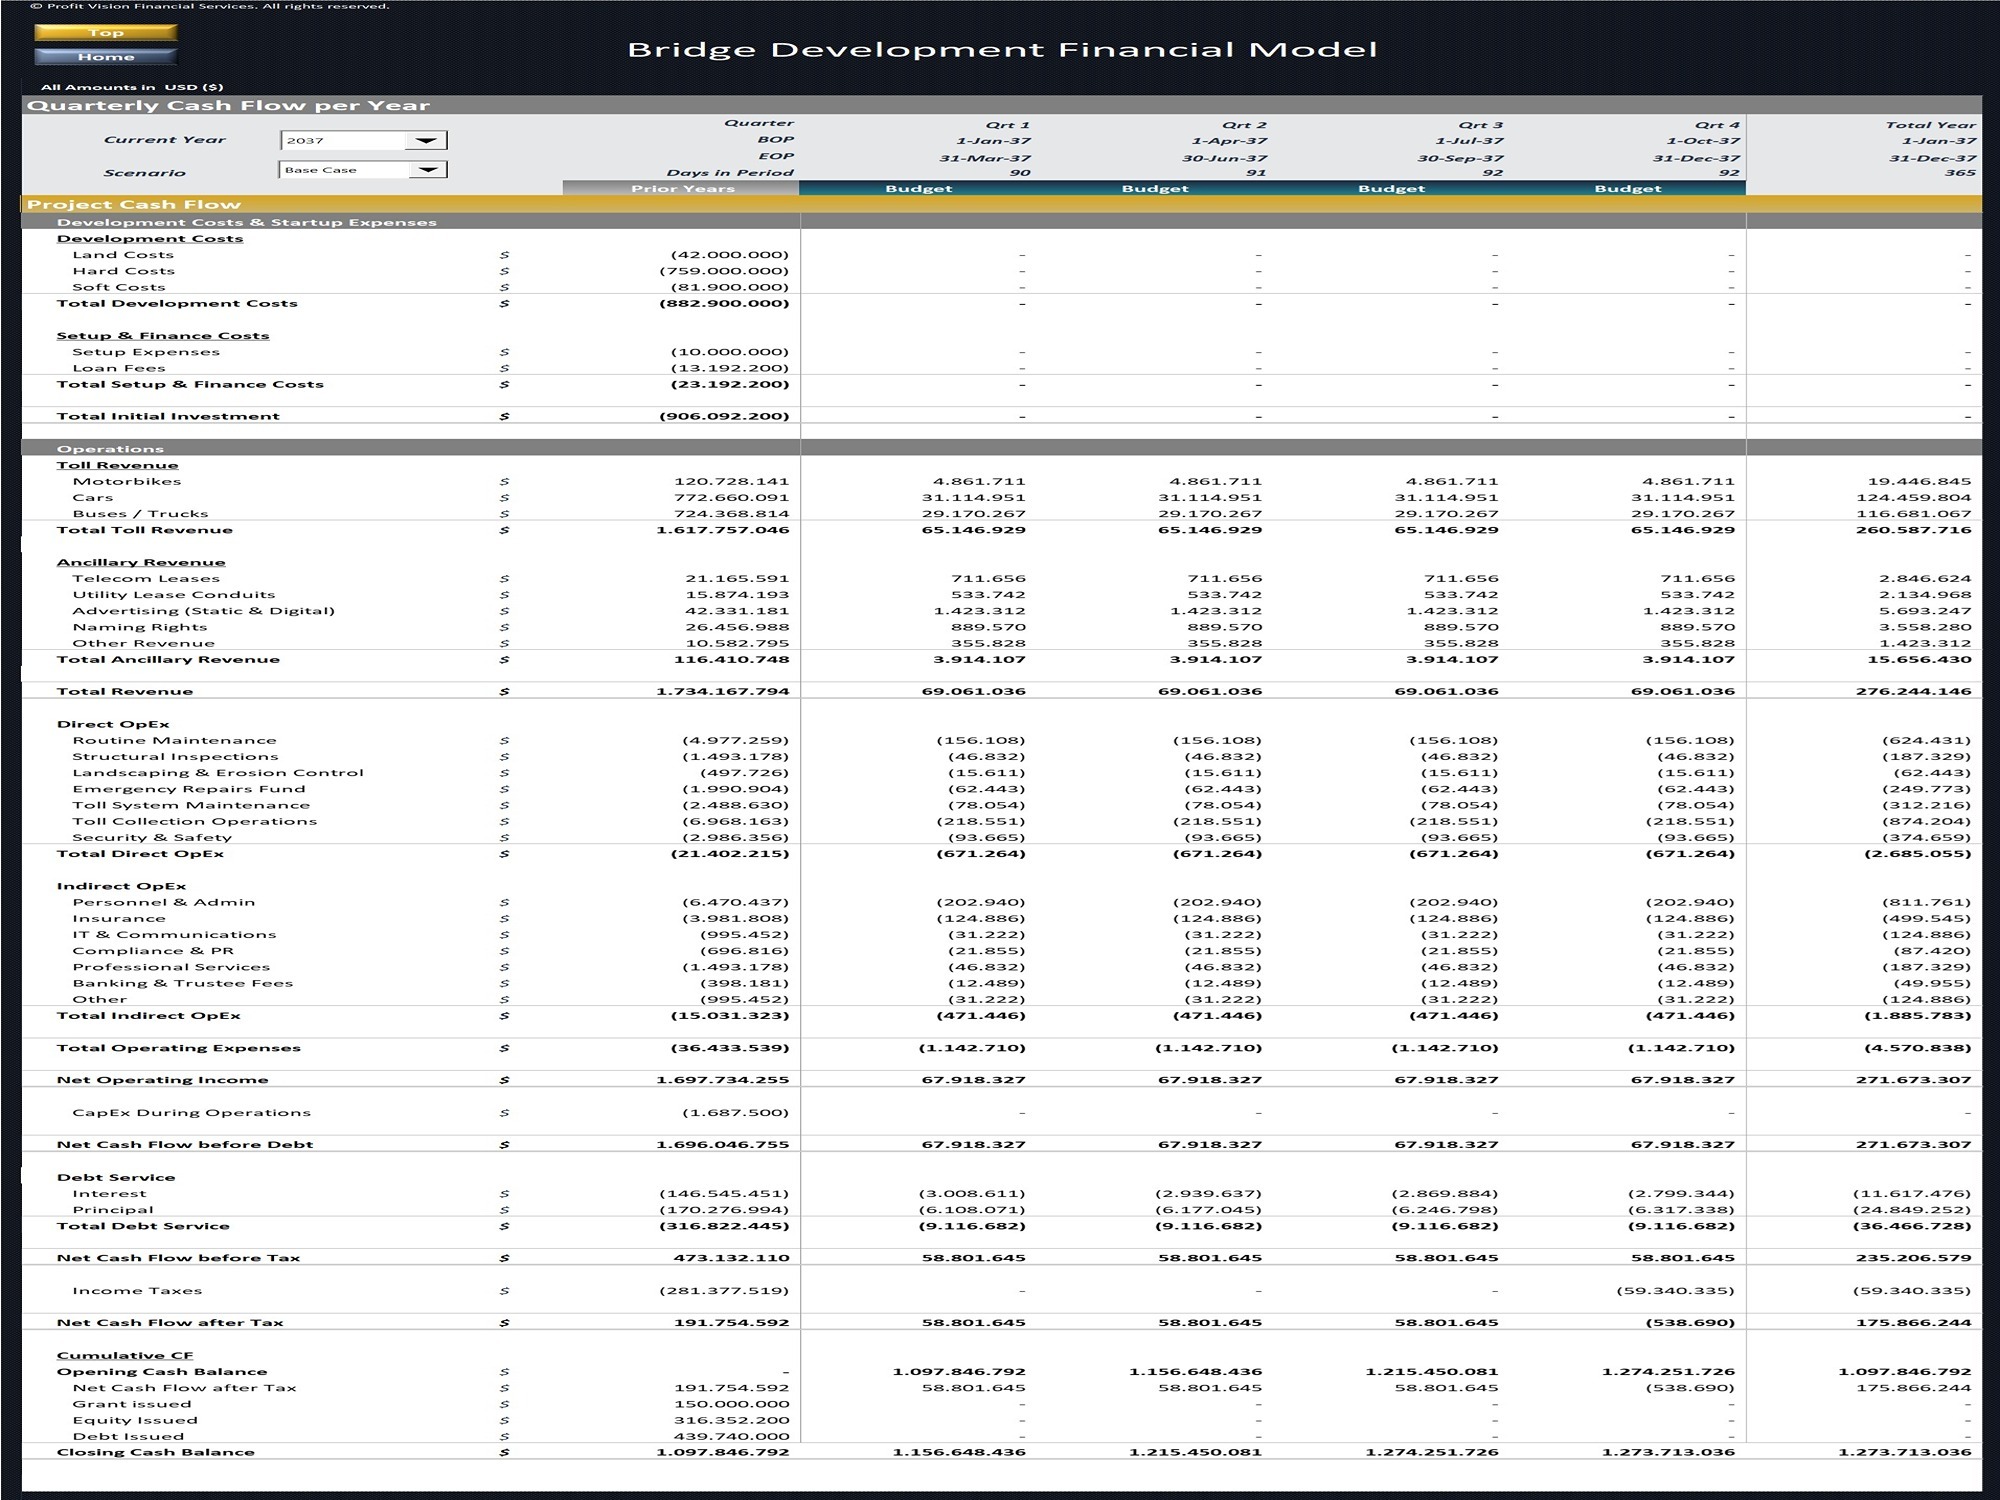2000x1500 pixels.
Task: Select the Qrt 2 Interest value cell
Action: coord(1208,1193)
